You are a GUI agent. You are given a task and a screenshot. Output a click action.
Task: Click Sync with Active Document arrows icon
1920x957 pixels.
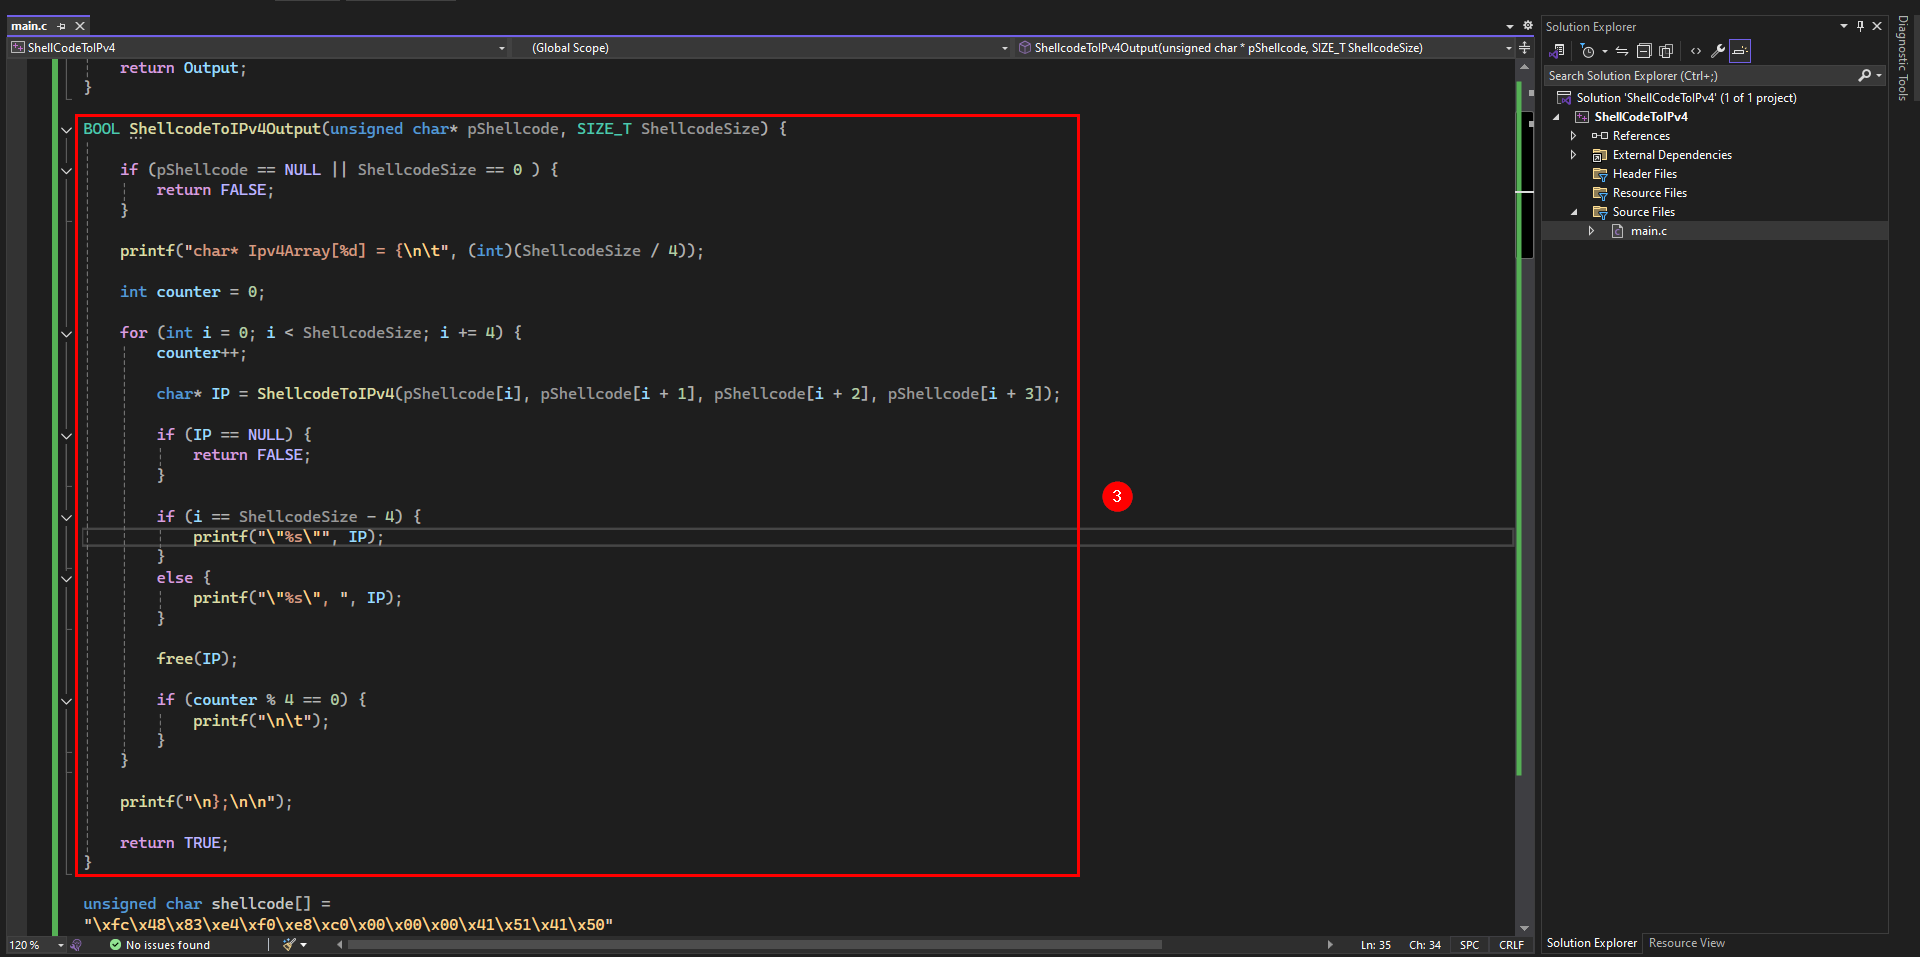(1622, 51)
